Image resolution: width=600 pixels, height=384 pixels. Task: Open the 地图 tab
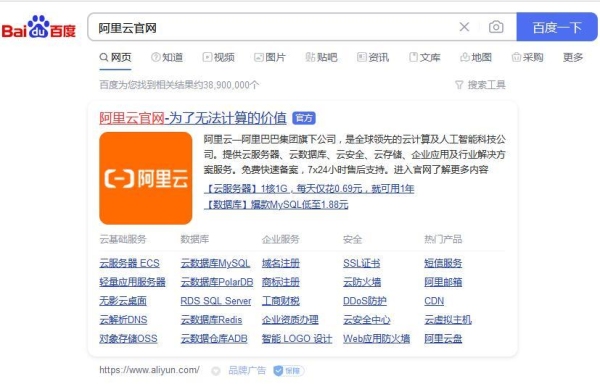tap(476, 57)
